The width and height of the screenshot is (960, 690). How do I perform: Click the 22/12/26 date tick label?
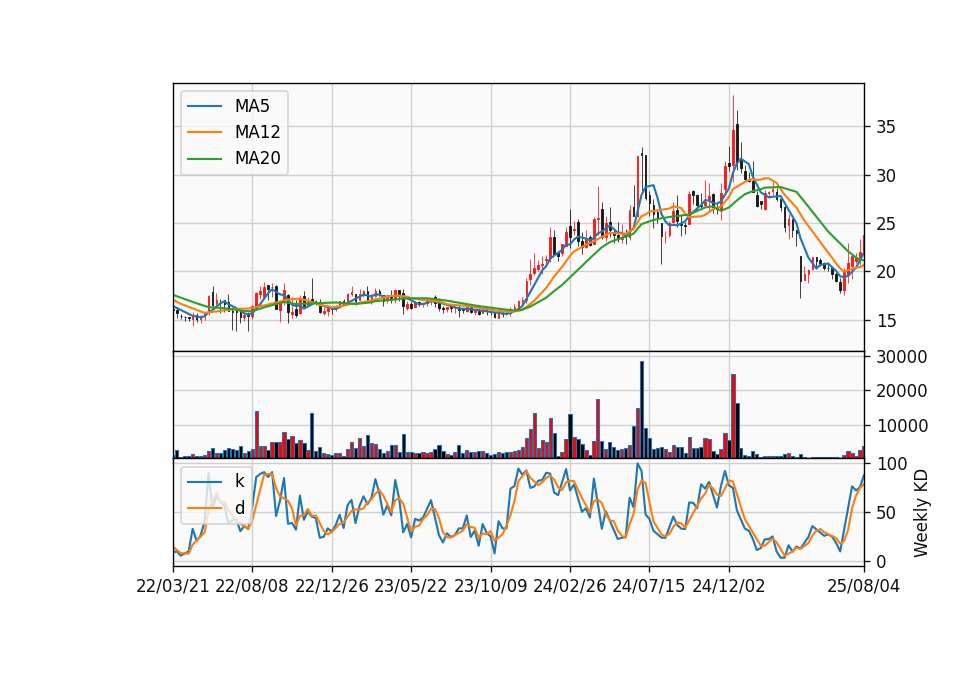[x=332, y=586]
